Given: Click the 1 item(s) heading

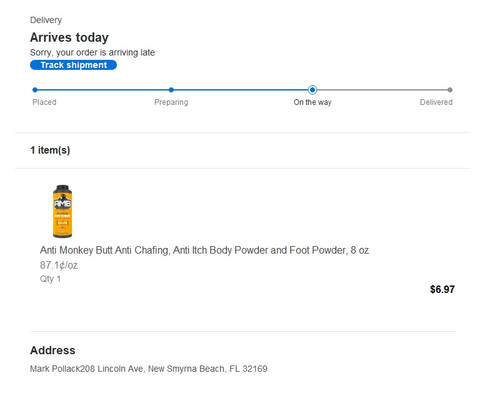Looking at the screenshot, I should 50,150.
